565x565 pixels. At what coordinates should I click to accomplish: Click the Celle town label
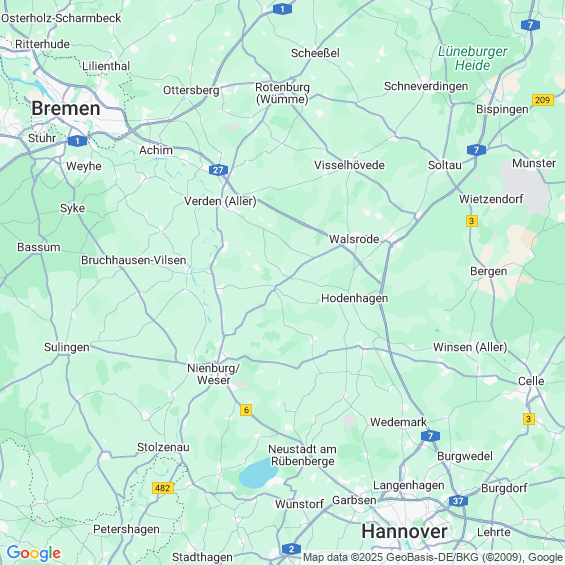click(531, 381)
